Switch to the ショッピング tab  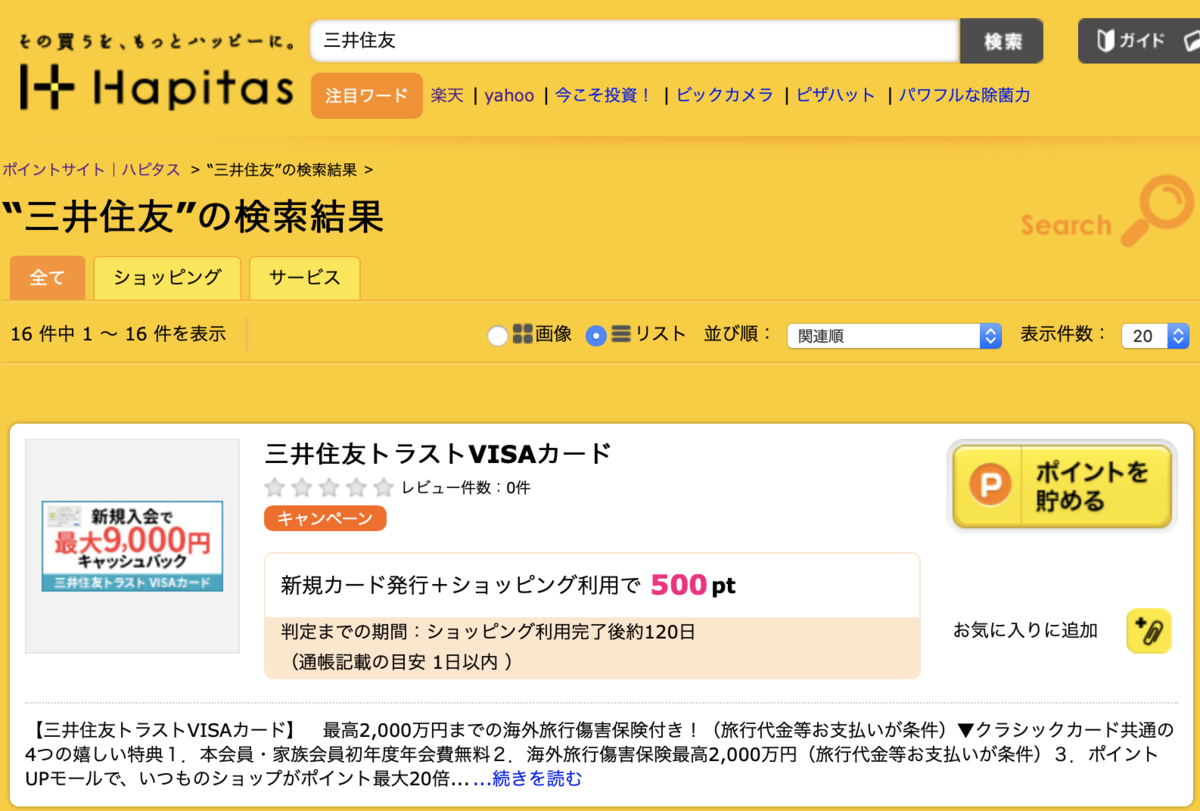(167, 278)
